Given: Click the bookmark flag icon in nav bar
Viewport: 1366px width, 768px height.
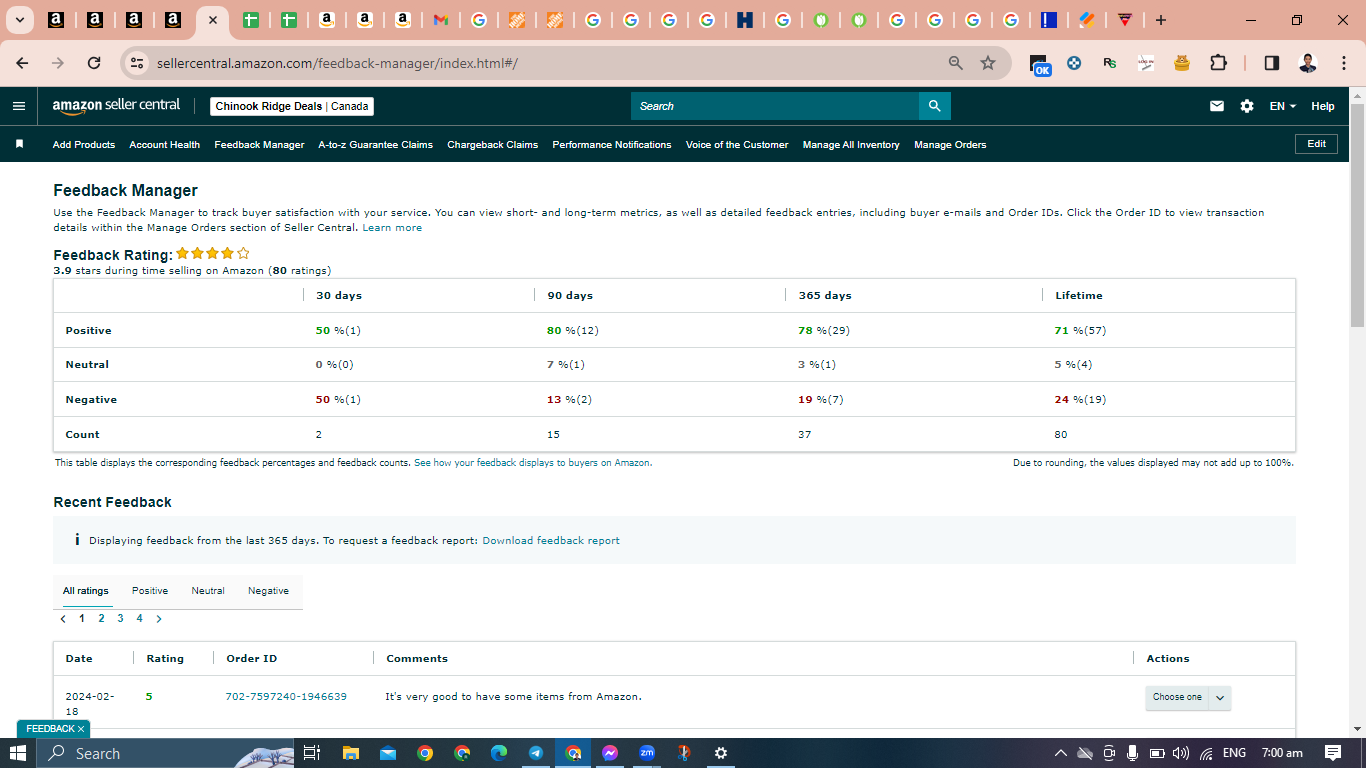Looking at the screenshot, I should (x=19, y=144).
